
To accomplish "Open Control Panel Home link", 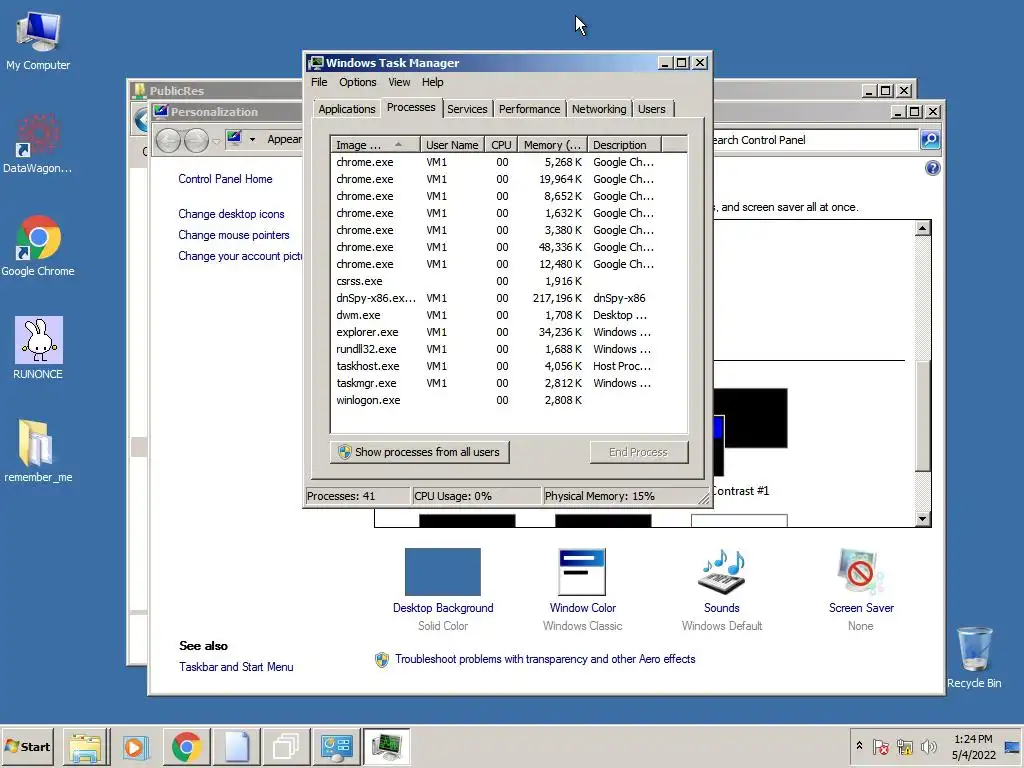I will click(x=225, y=179).
